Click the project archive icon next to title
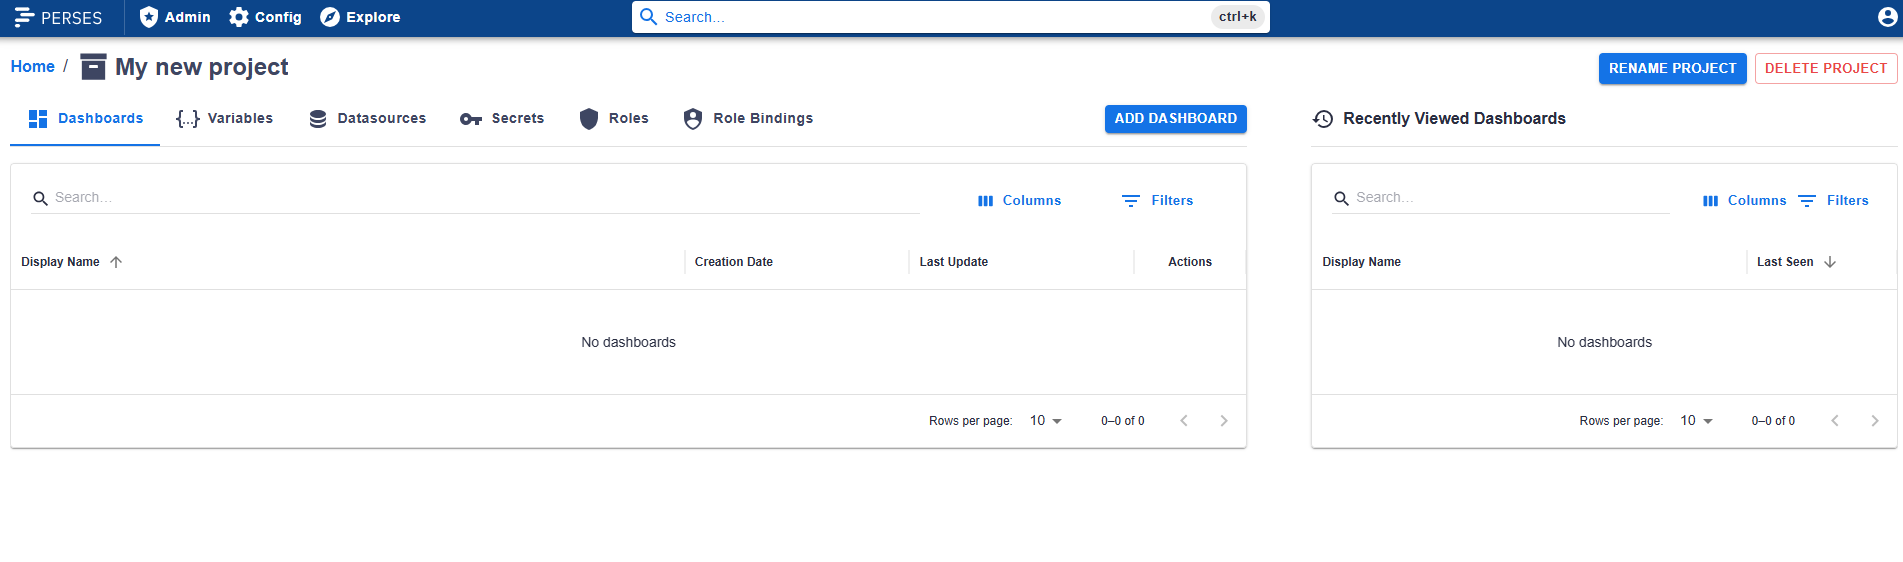Screen dimensions: 1903x562 [93, 66]
